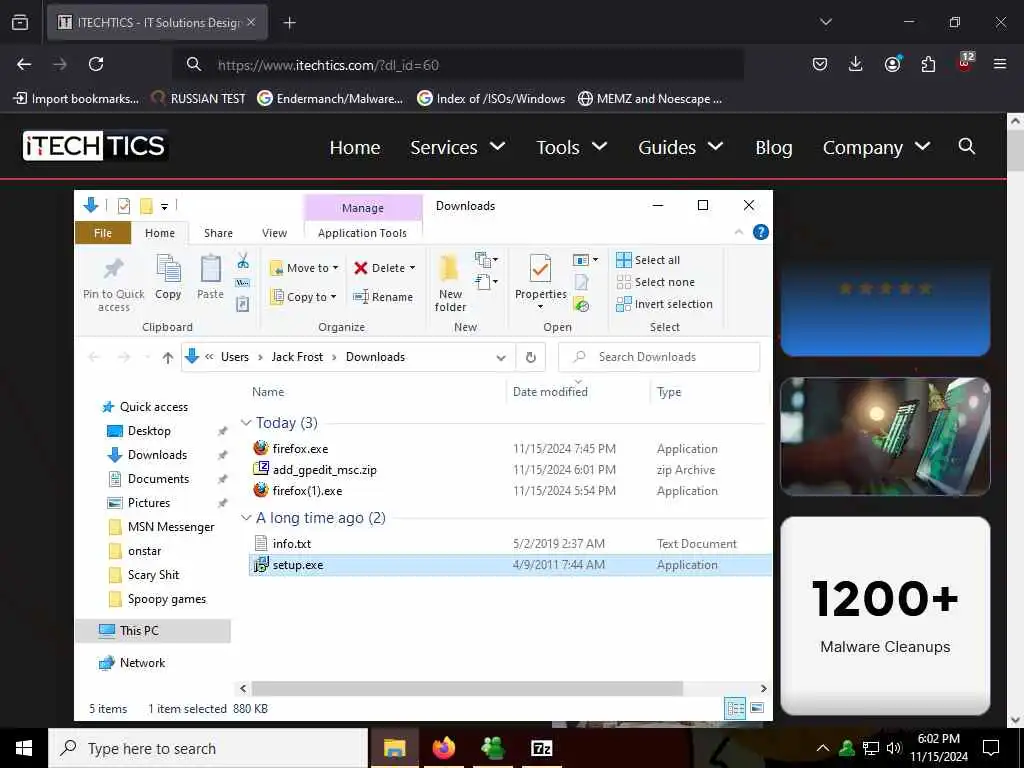Open RUSSIAN TEST bookmark
Screen dimensions: 1024x768
(x=198, y=99)
